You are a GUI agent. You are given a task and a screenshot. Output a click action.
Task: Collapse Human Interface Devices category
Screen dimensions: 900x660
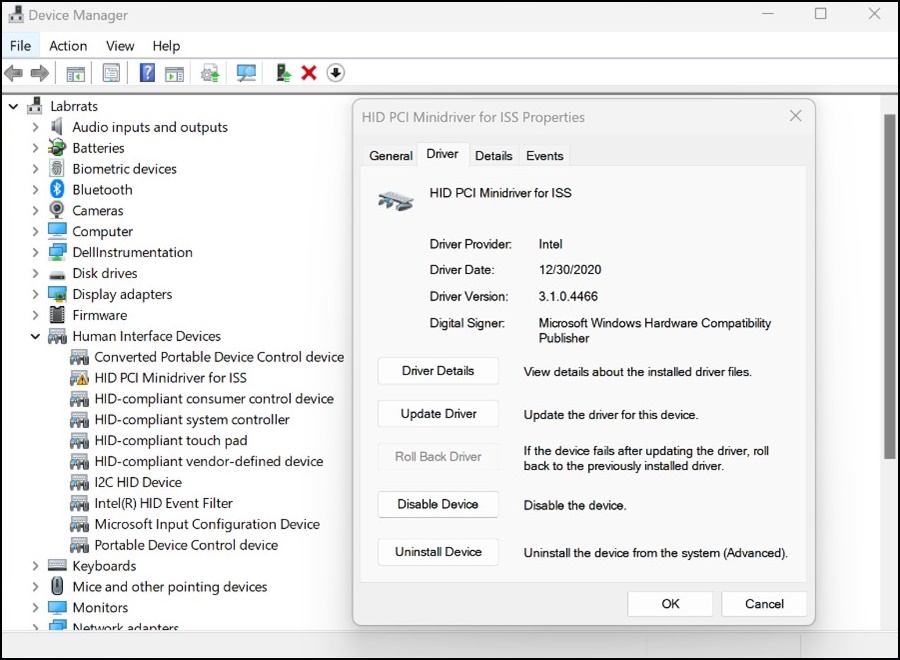point(35,336)
